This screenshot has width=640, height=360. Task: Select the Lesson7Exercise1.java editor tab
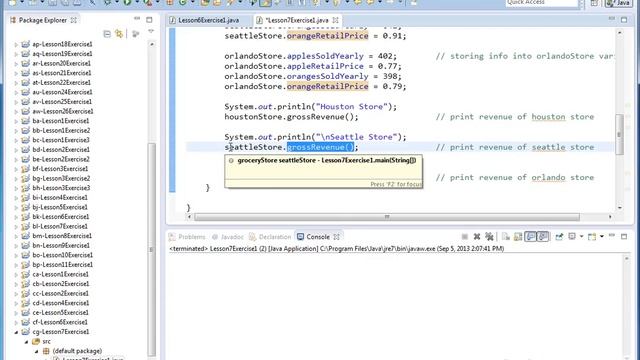tap(297, 20)
